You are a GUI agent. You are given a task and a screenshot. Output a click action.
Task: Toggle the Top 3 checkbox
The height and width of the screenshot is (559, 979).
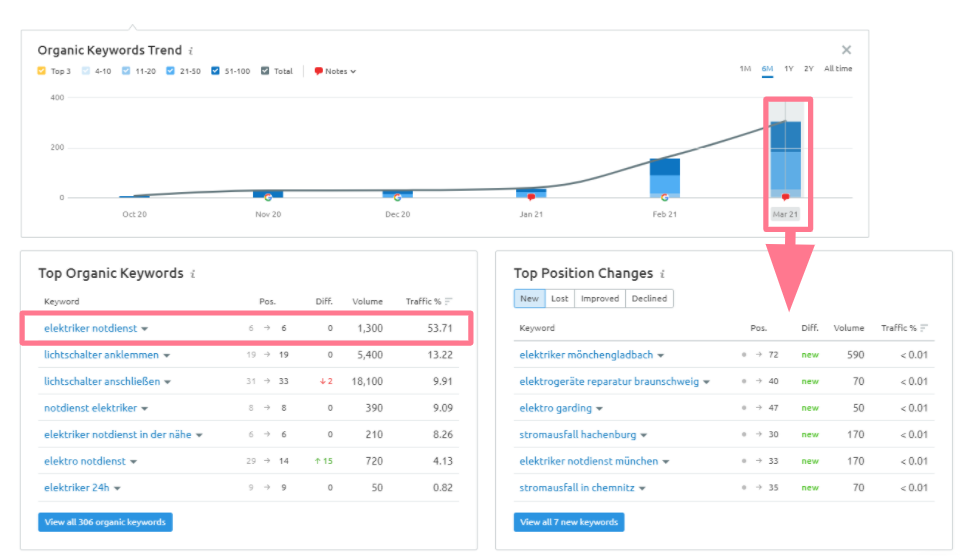(42, 71)
